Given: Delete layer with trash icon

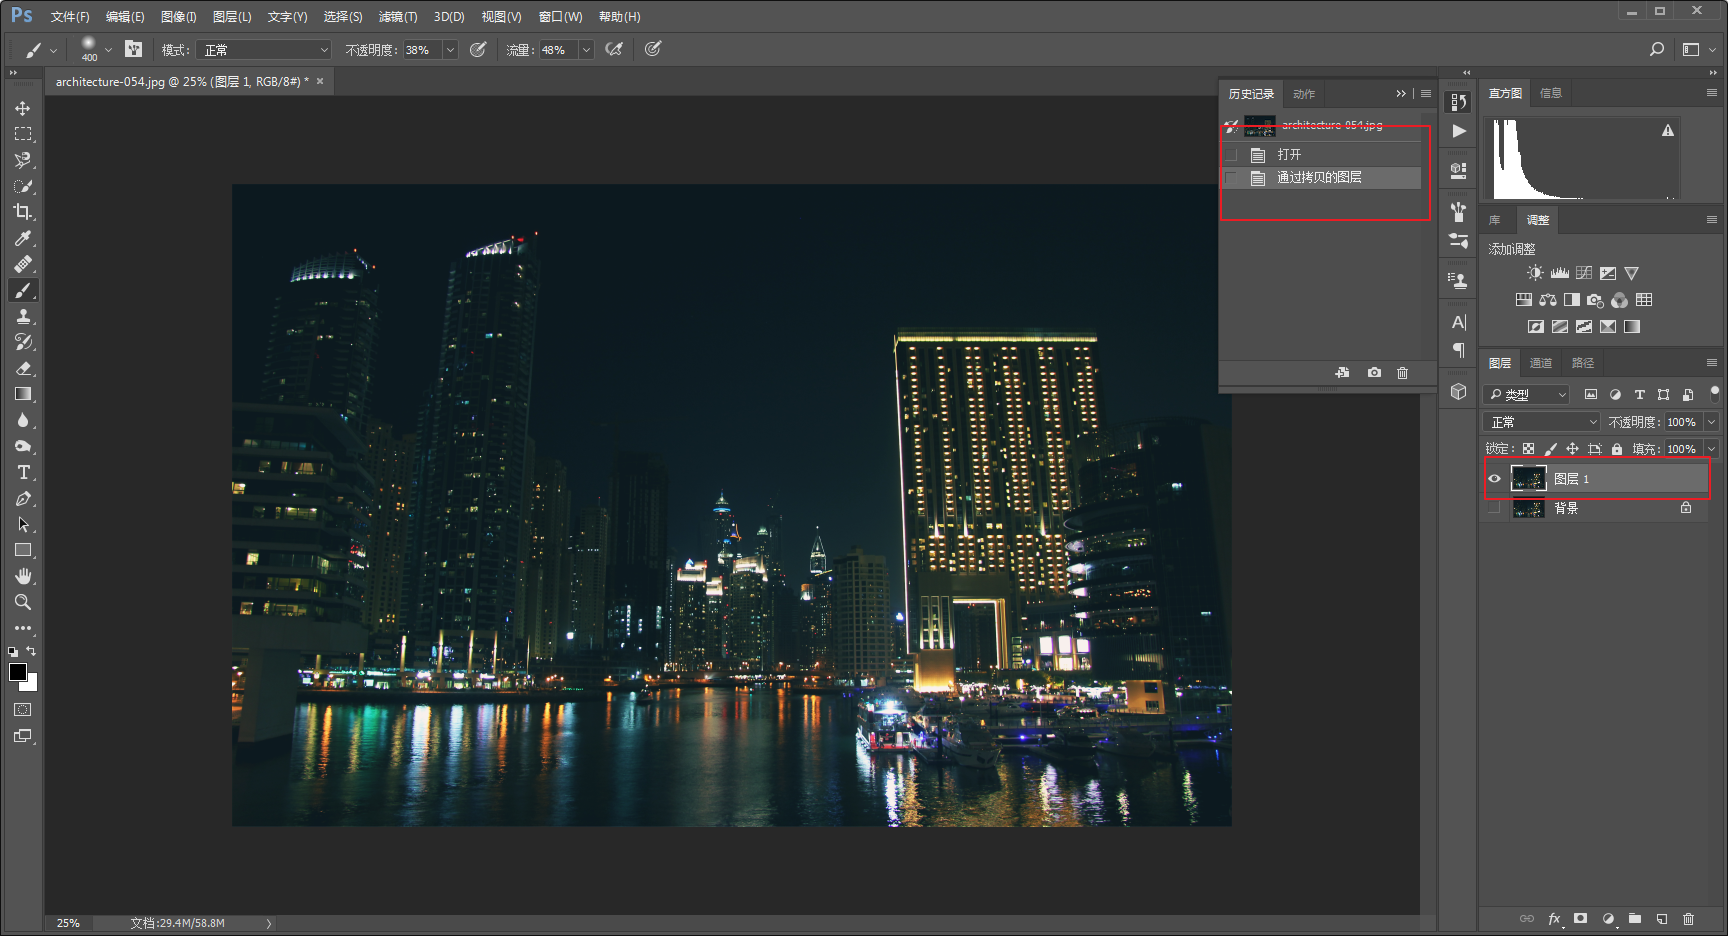Looking at the screenshot, I should tap(1688, 918).
